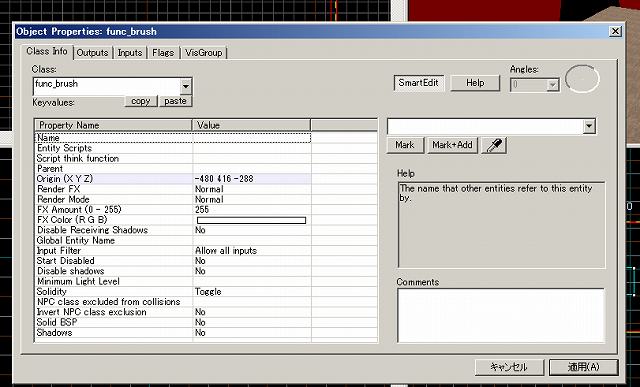Click the Mark button
The width and height of the screenshot is (640, 387).
click(x=404, y=145)
